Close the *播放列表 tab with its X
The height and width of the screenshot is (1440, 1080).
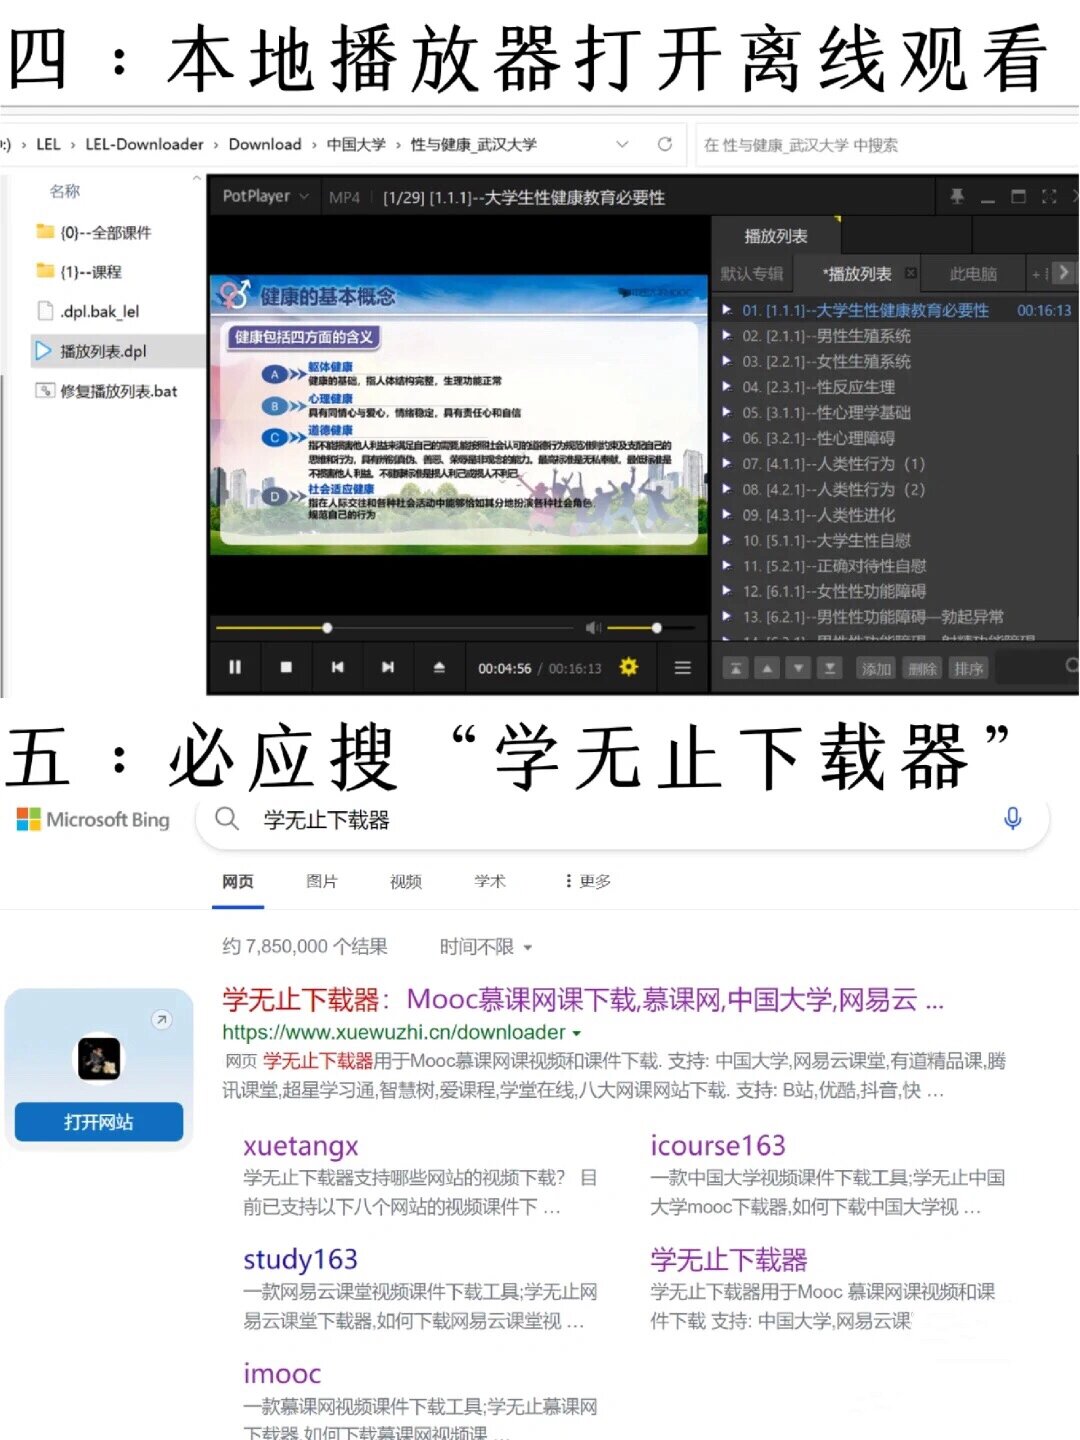[x=911, y=273]
